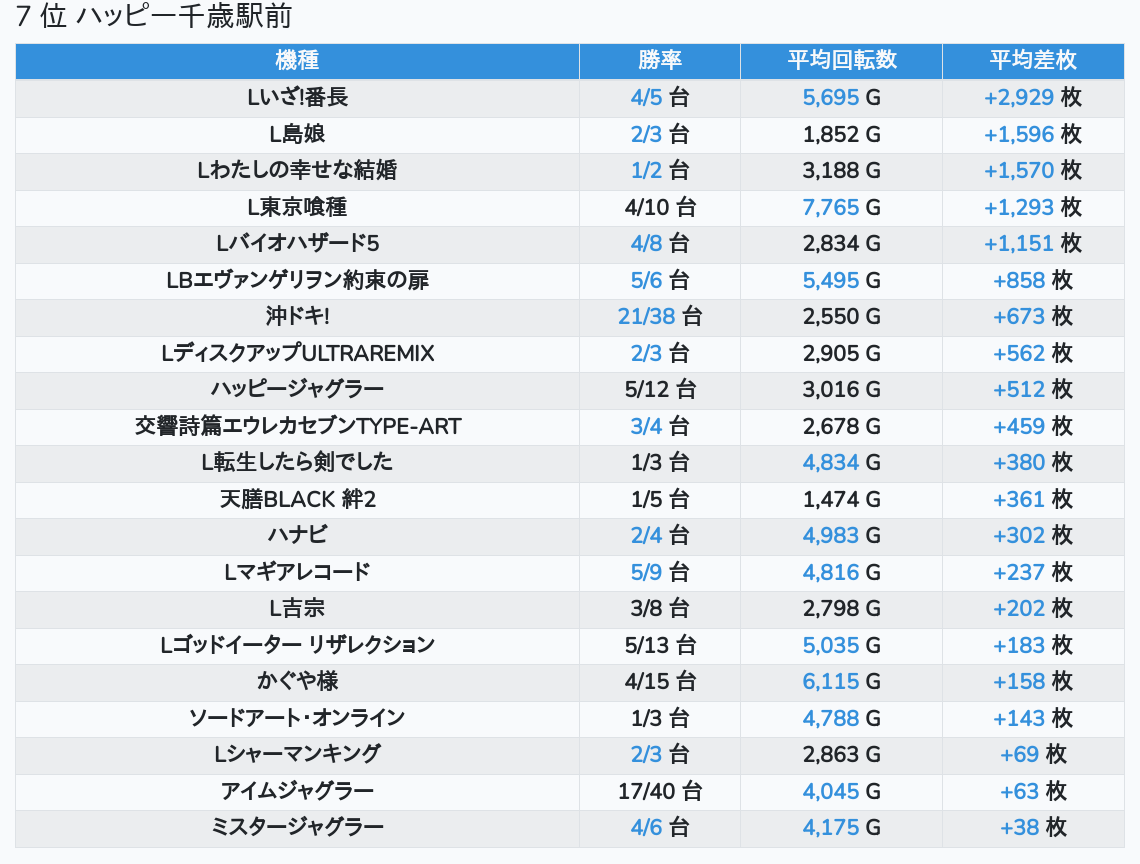Screen dimensions: 1140x864
Task: Click average spins 3,016 G
Action: pos(841,390)
